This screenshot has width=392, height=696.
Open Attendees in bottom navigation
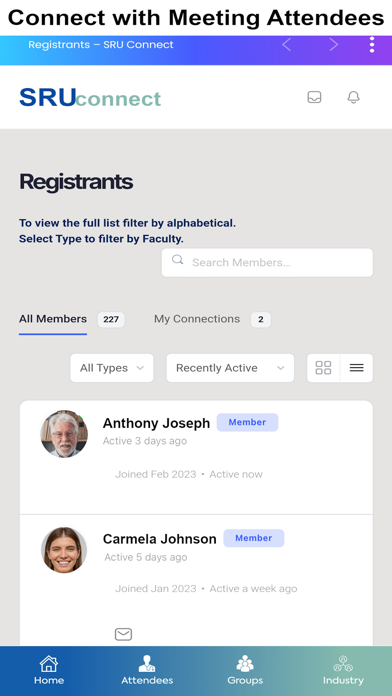point(147,670)
